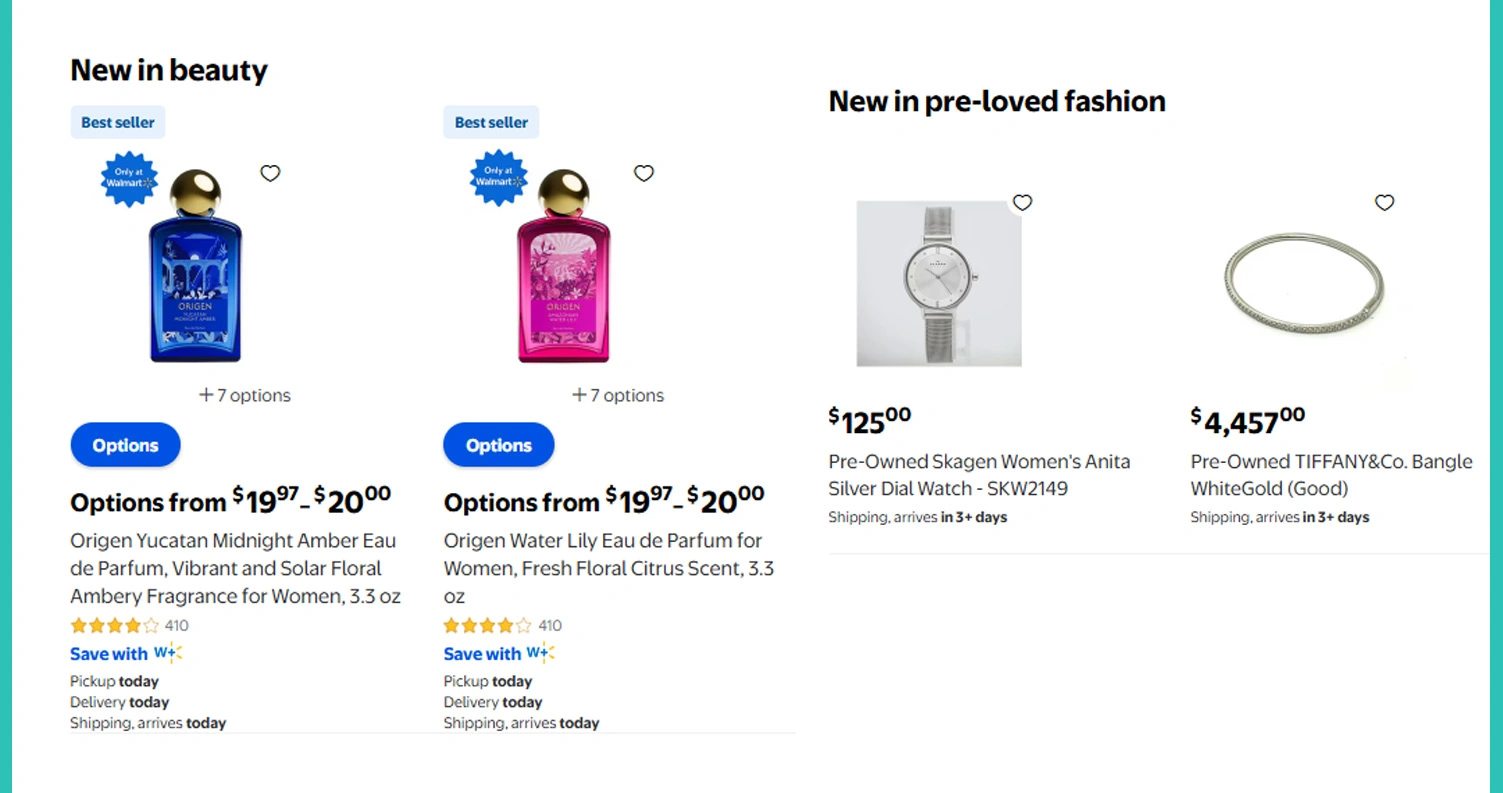This screenshot has width=1503, height=793.
Task: Click Only at Walmart badge on blue perfume
Action: 130,178
